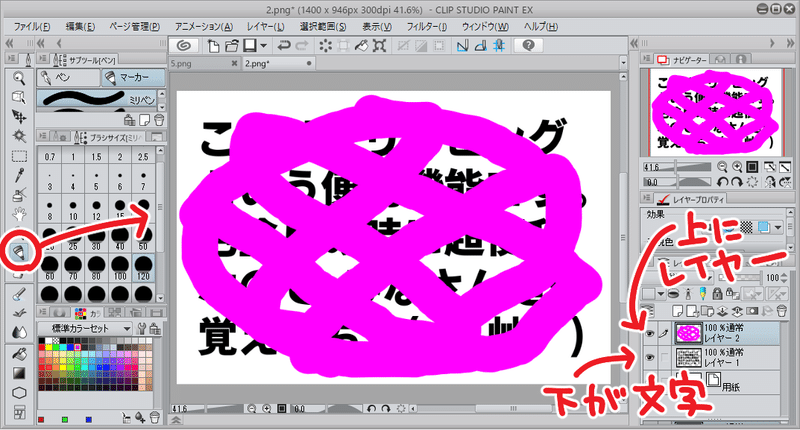Toggle Clip to layer below icon

point(673,293)
